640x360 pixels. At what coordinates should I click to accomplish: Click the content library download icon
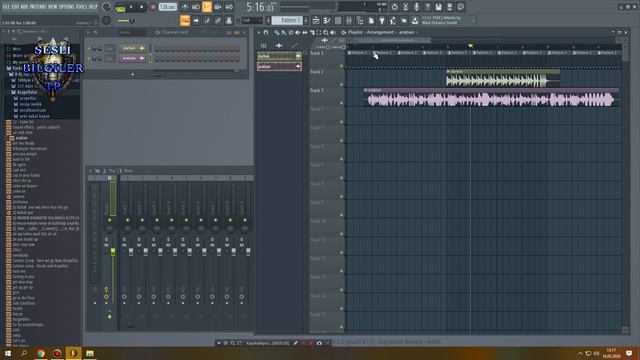coord(415,20)
